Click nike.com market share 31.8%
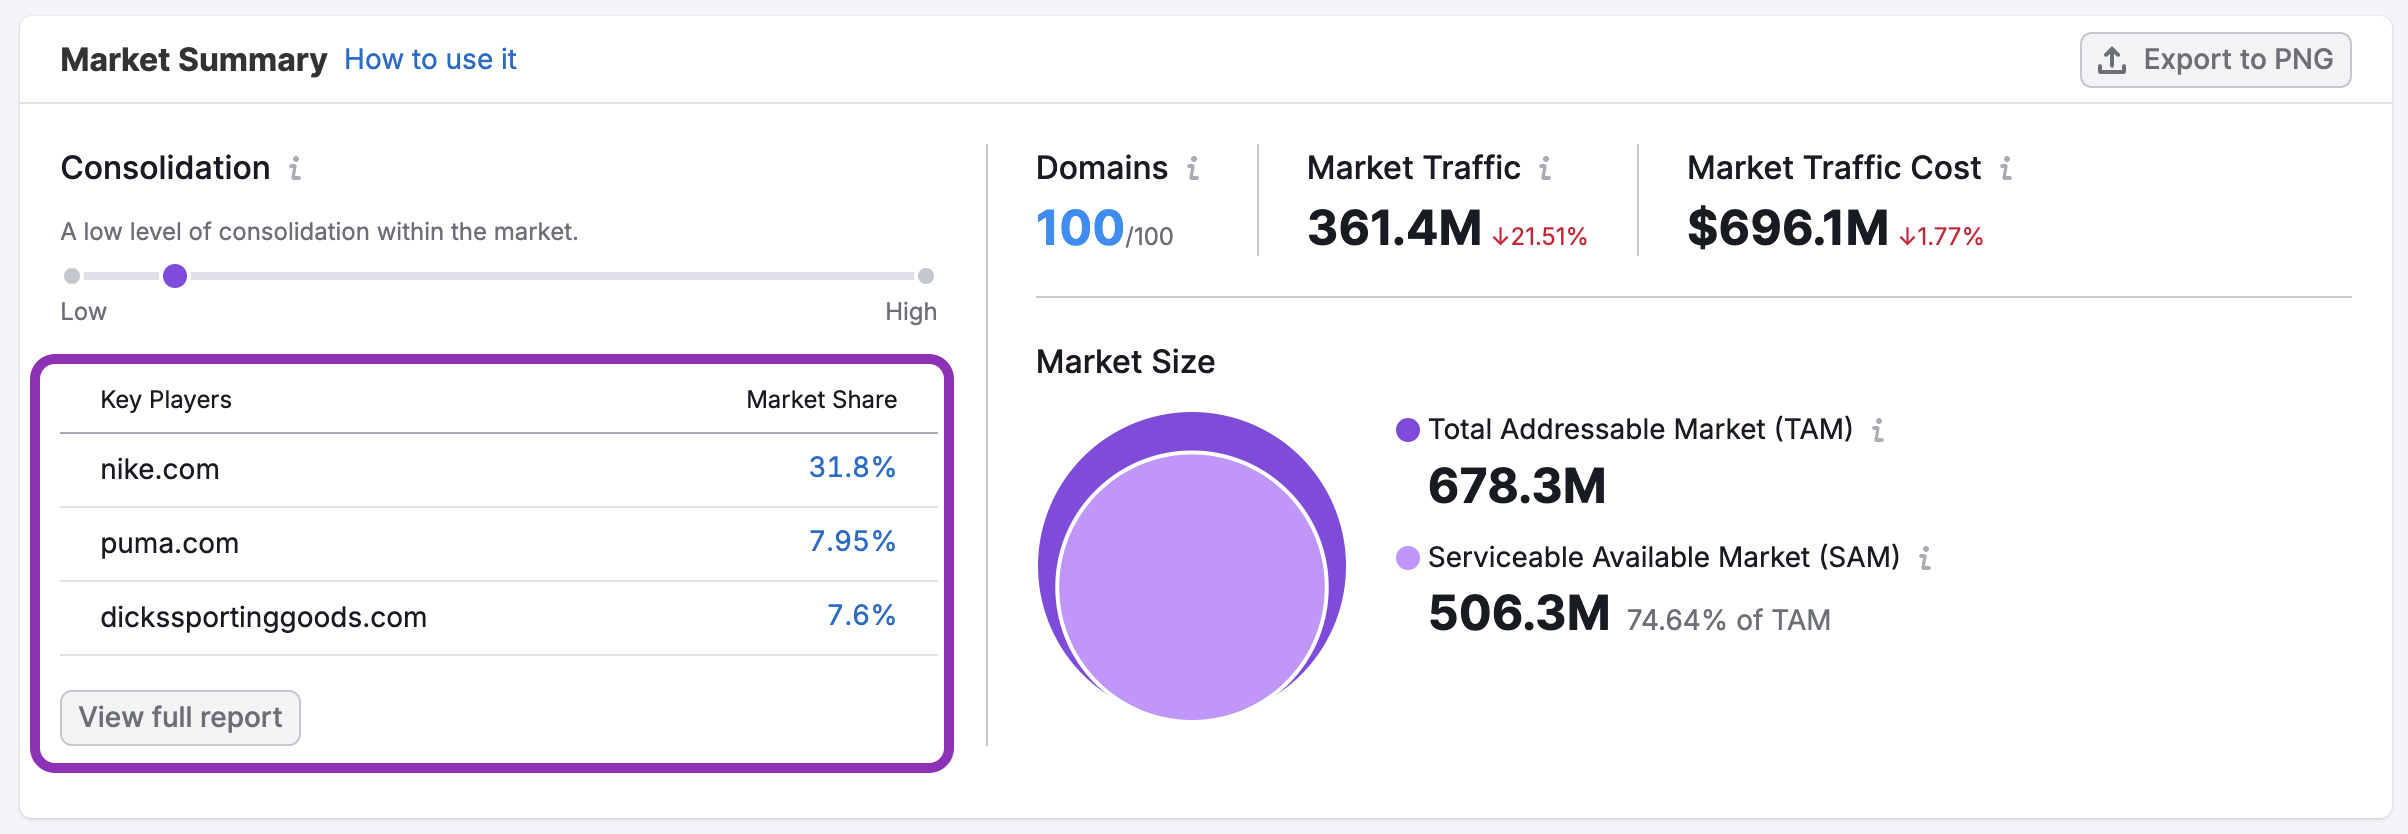 (x=852, y=467)
